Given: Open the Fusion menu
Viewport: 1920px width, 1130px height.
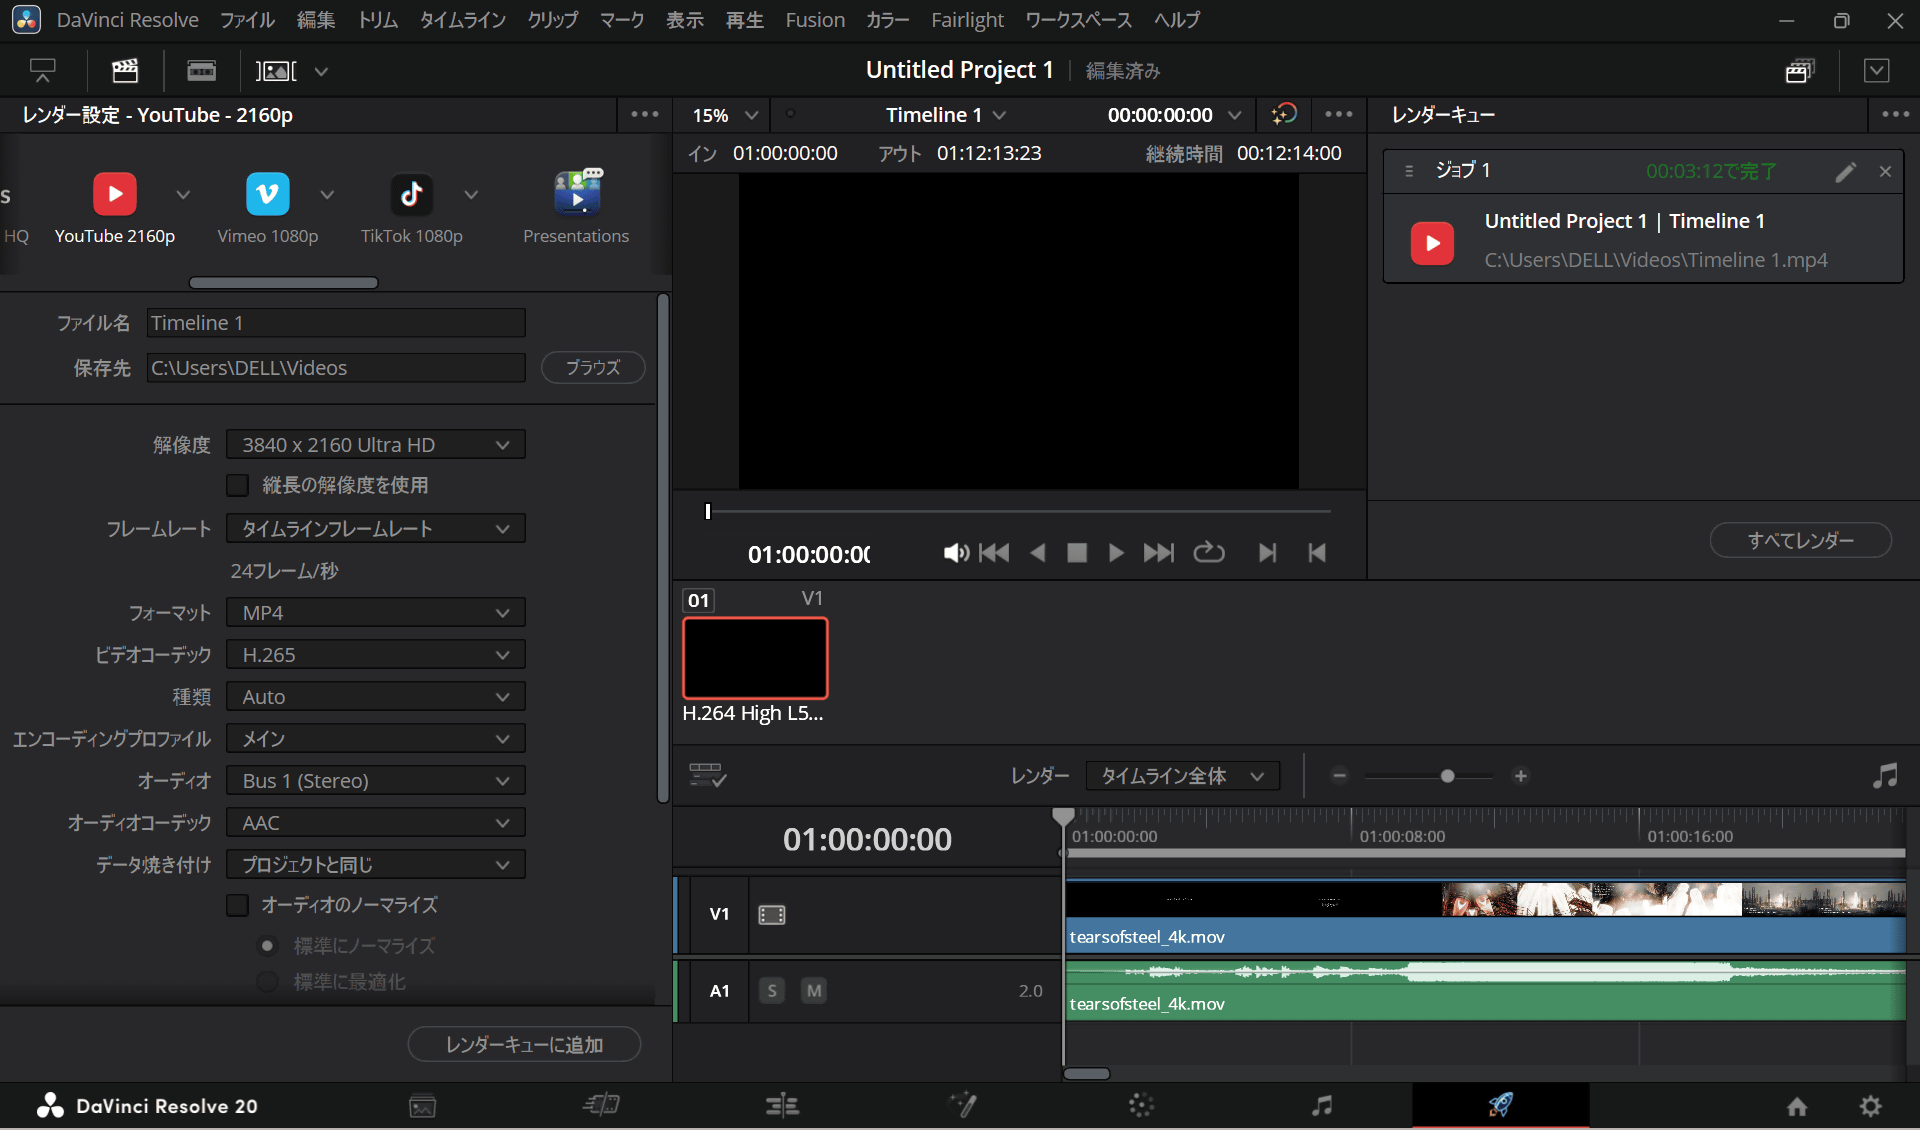Looking at the screenshot, I should [814, 20].
